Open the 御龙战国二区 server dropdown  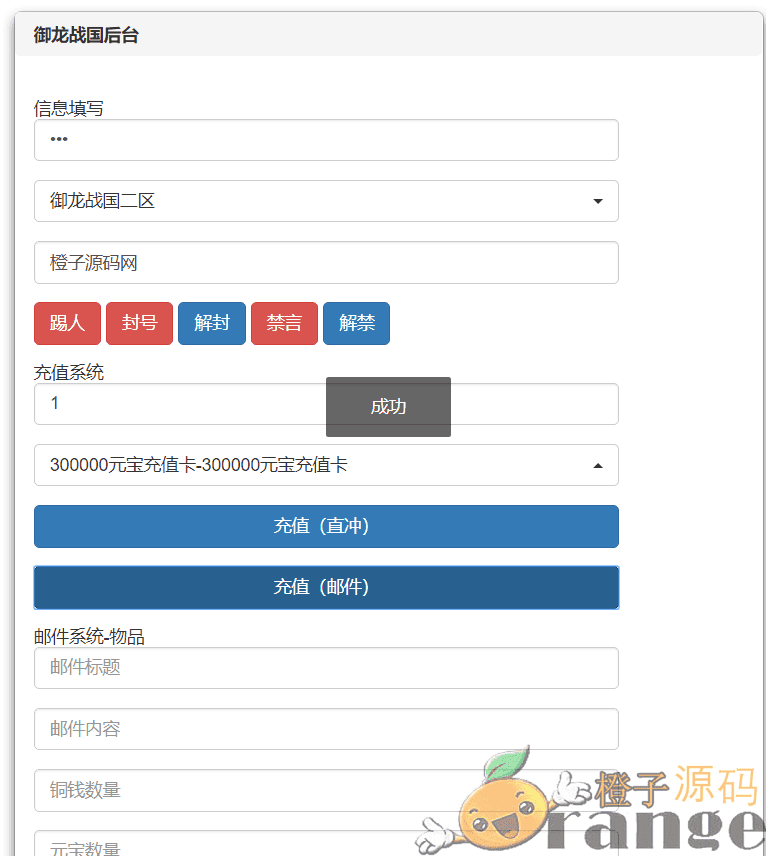[326, 201]
